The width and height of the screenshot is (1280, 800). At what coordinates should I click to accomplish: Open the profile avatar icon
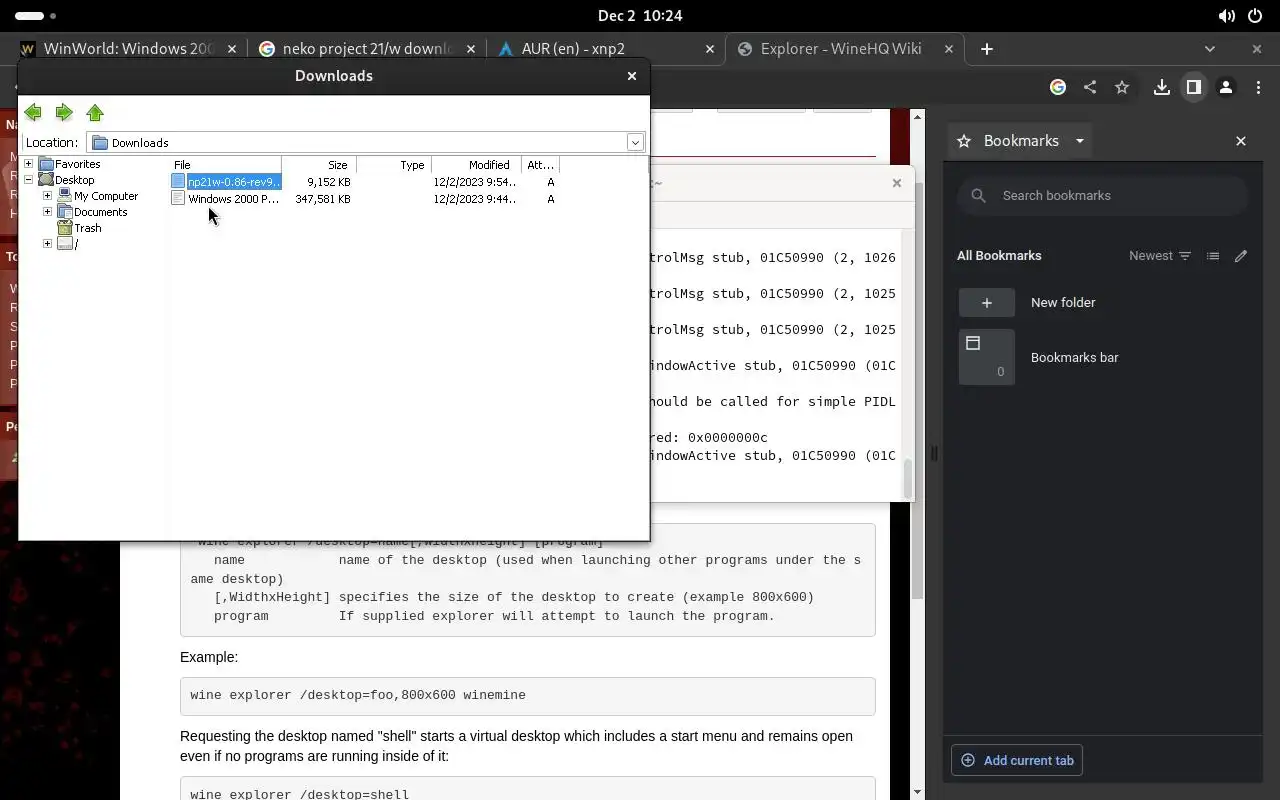point(1226,87)
